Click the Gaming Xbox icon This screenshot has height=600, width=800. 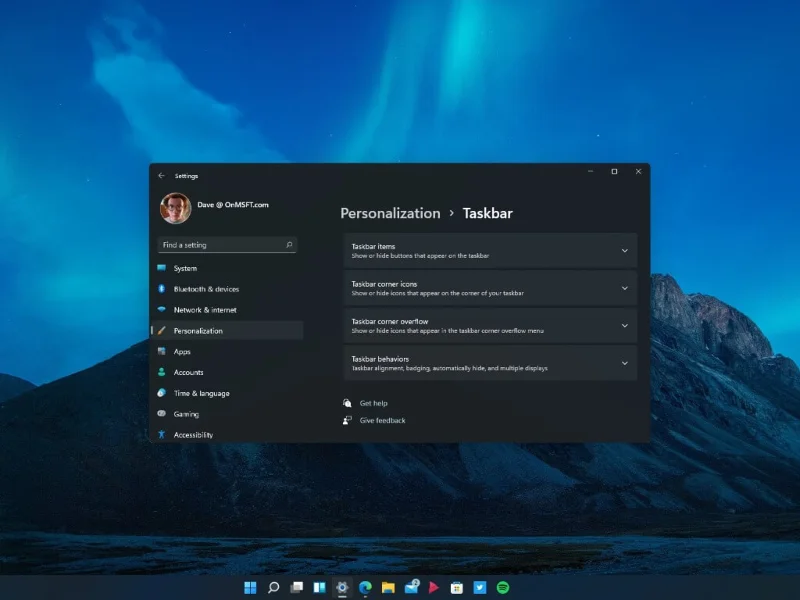(x=161, y=414)
